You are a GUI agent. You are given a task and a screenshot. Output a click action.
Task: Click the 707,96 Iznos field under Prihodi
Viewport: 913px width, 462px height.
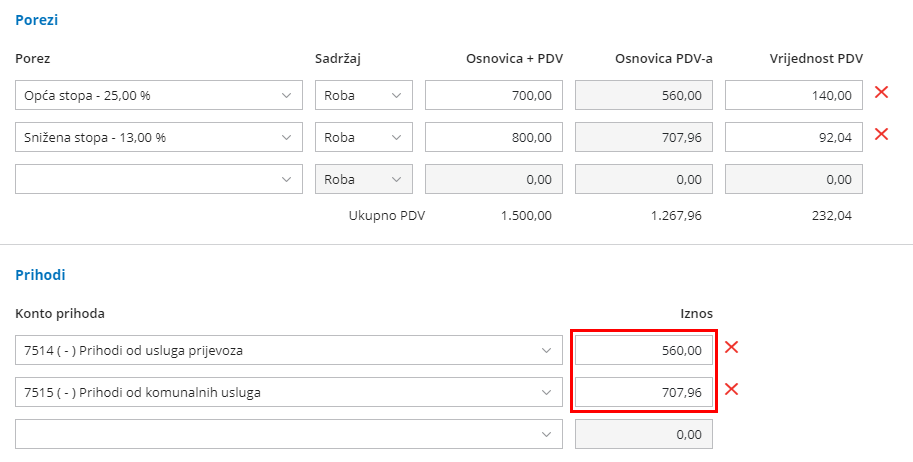644,392
